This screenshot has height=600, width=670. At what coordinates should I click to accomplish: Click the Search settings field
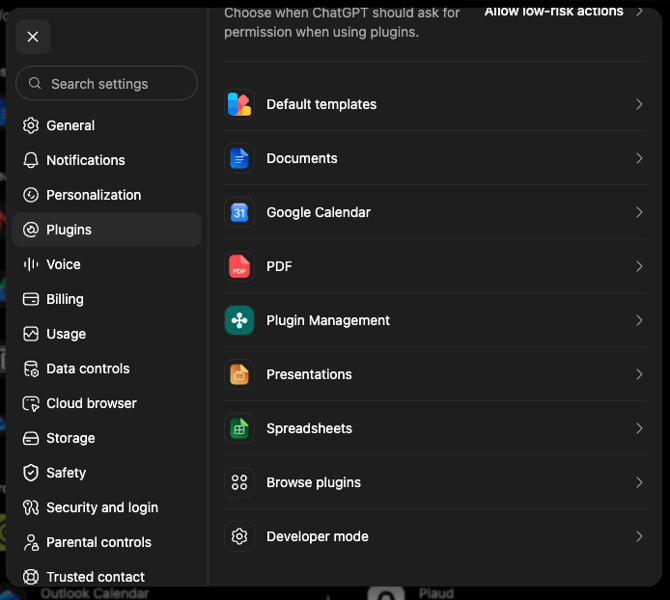click(106, 83)
